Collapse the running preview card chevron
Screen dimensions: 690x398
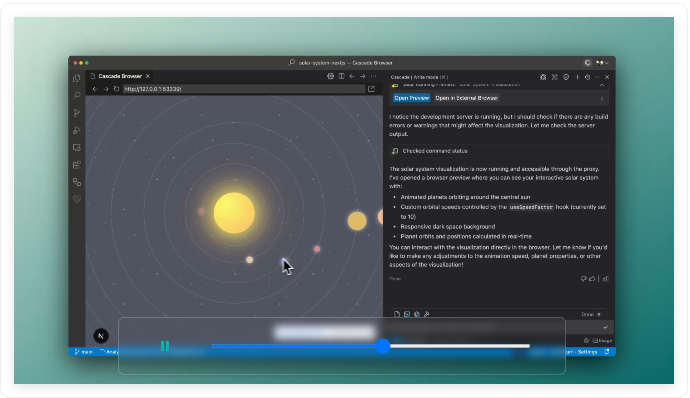[x=602, y=85]
